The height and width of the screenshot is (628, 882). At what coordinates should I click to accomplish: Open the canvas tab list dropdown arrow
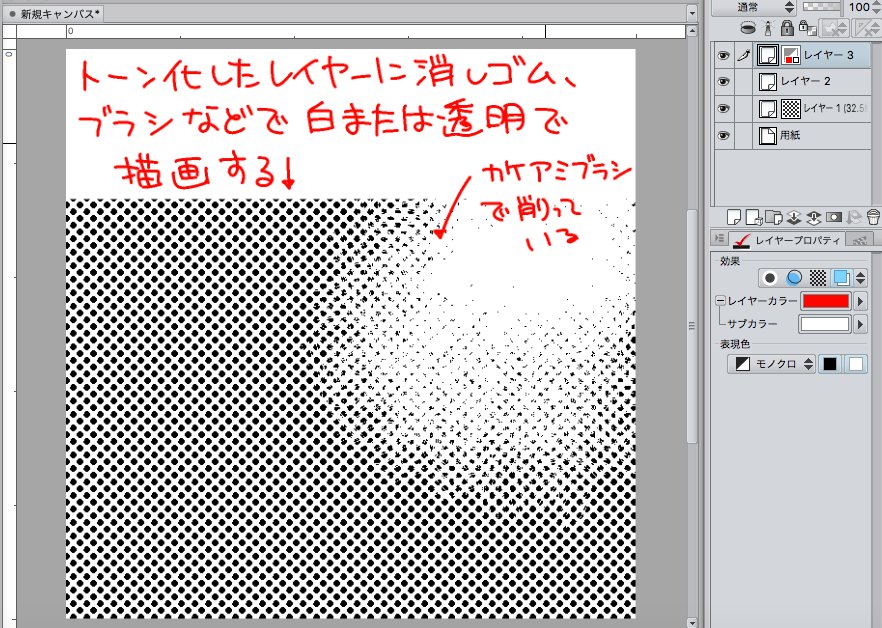[x=692, y=12]
